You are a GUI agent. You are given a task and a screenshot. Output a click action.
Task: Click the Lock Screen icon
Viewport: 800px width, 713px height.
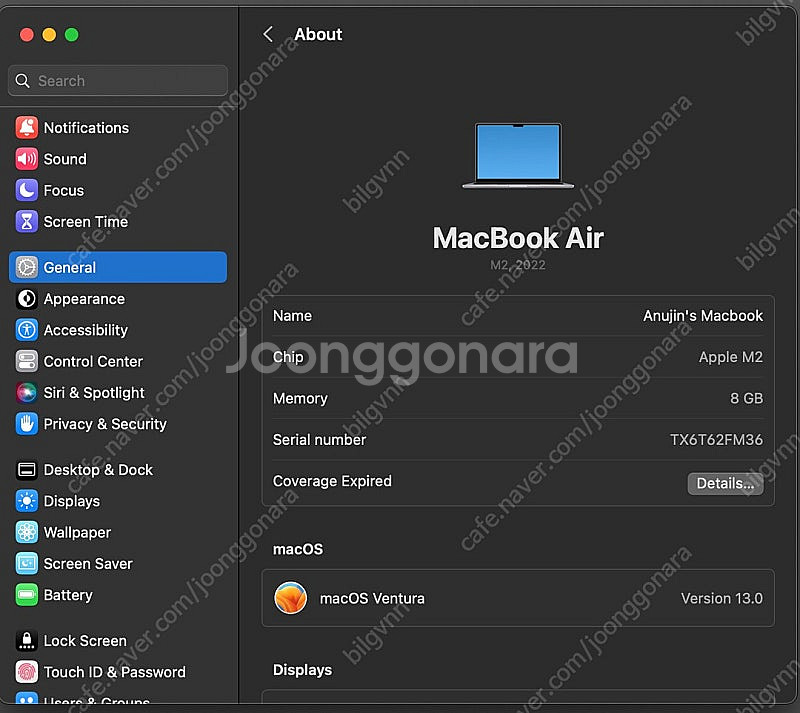(x=27, y=641)
